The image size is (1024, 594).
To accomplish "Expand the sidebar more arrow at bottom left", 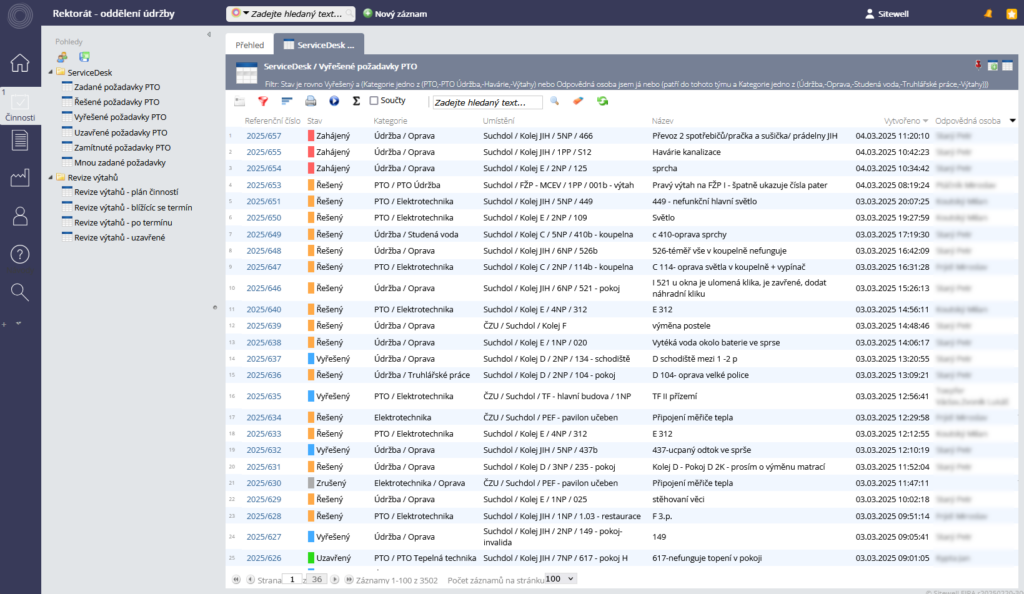I will 18,323.
